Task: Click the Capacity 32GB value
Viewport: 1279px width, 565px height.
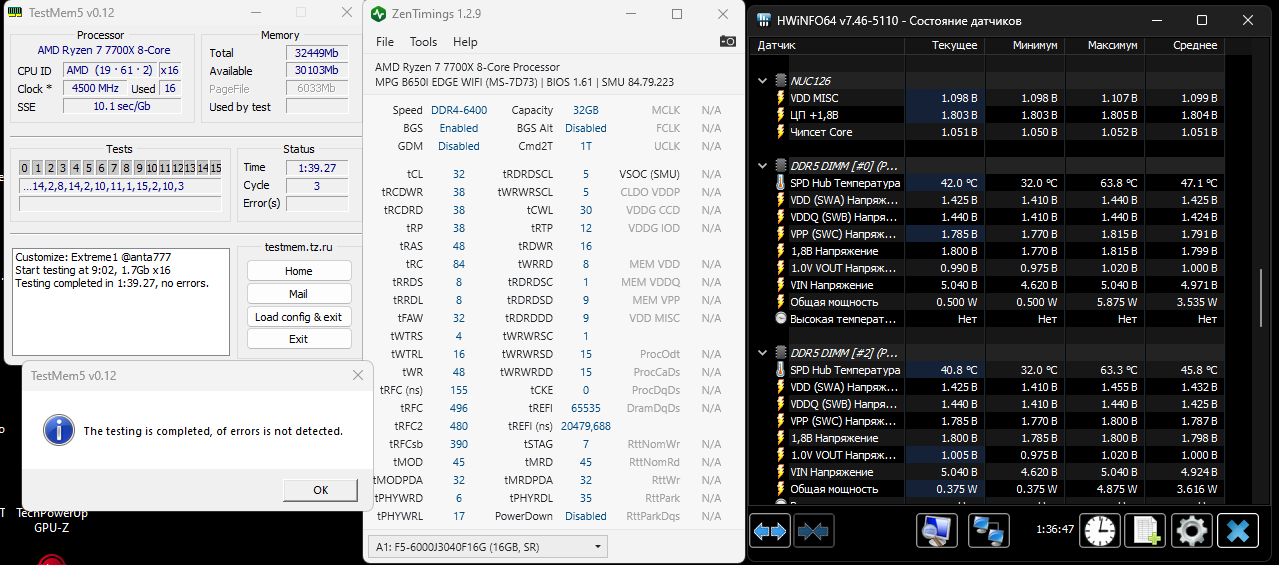Action: click(586, 110)
